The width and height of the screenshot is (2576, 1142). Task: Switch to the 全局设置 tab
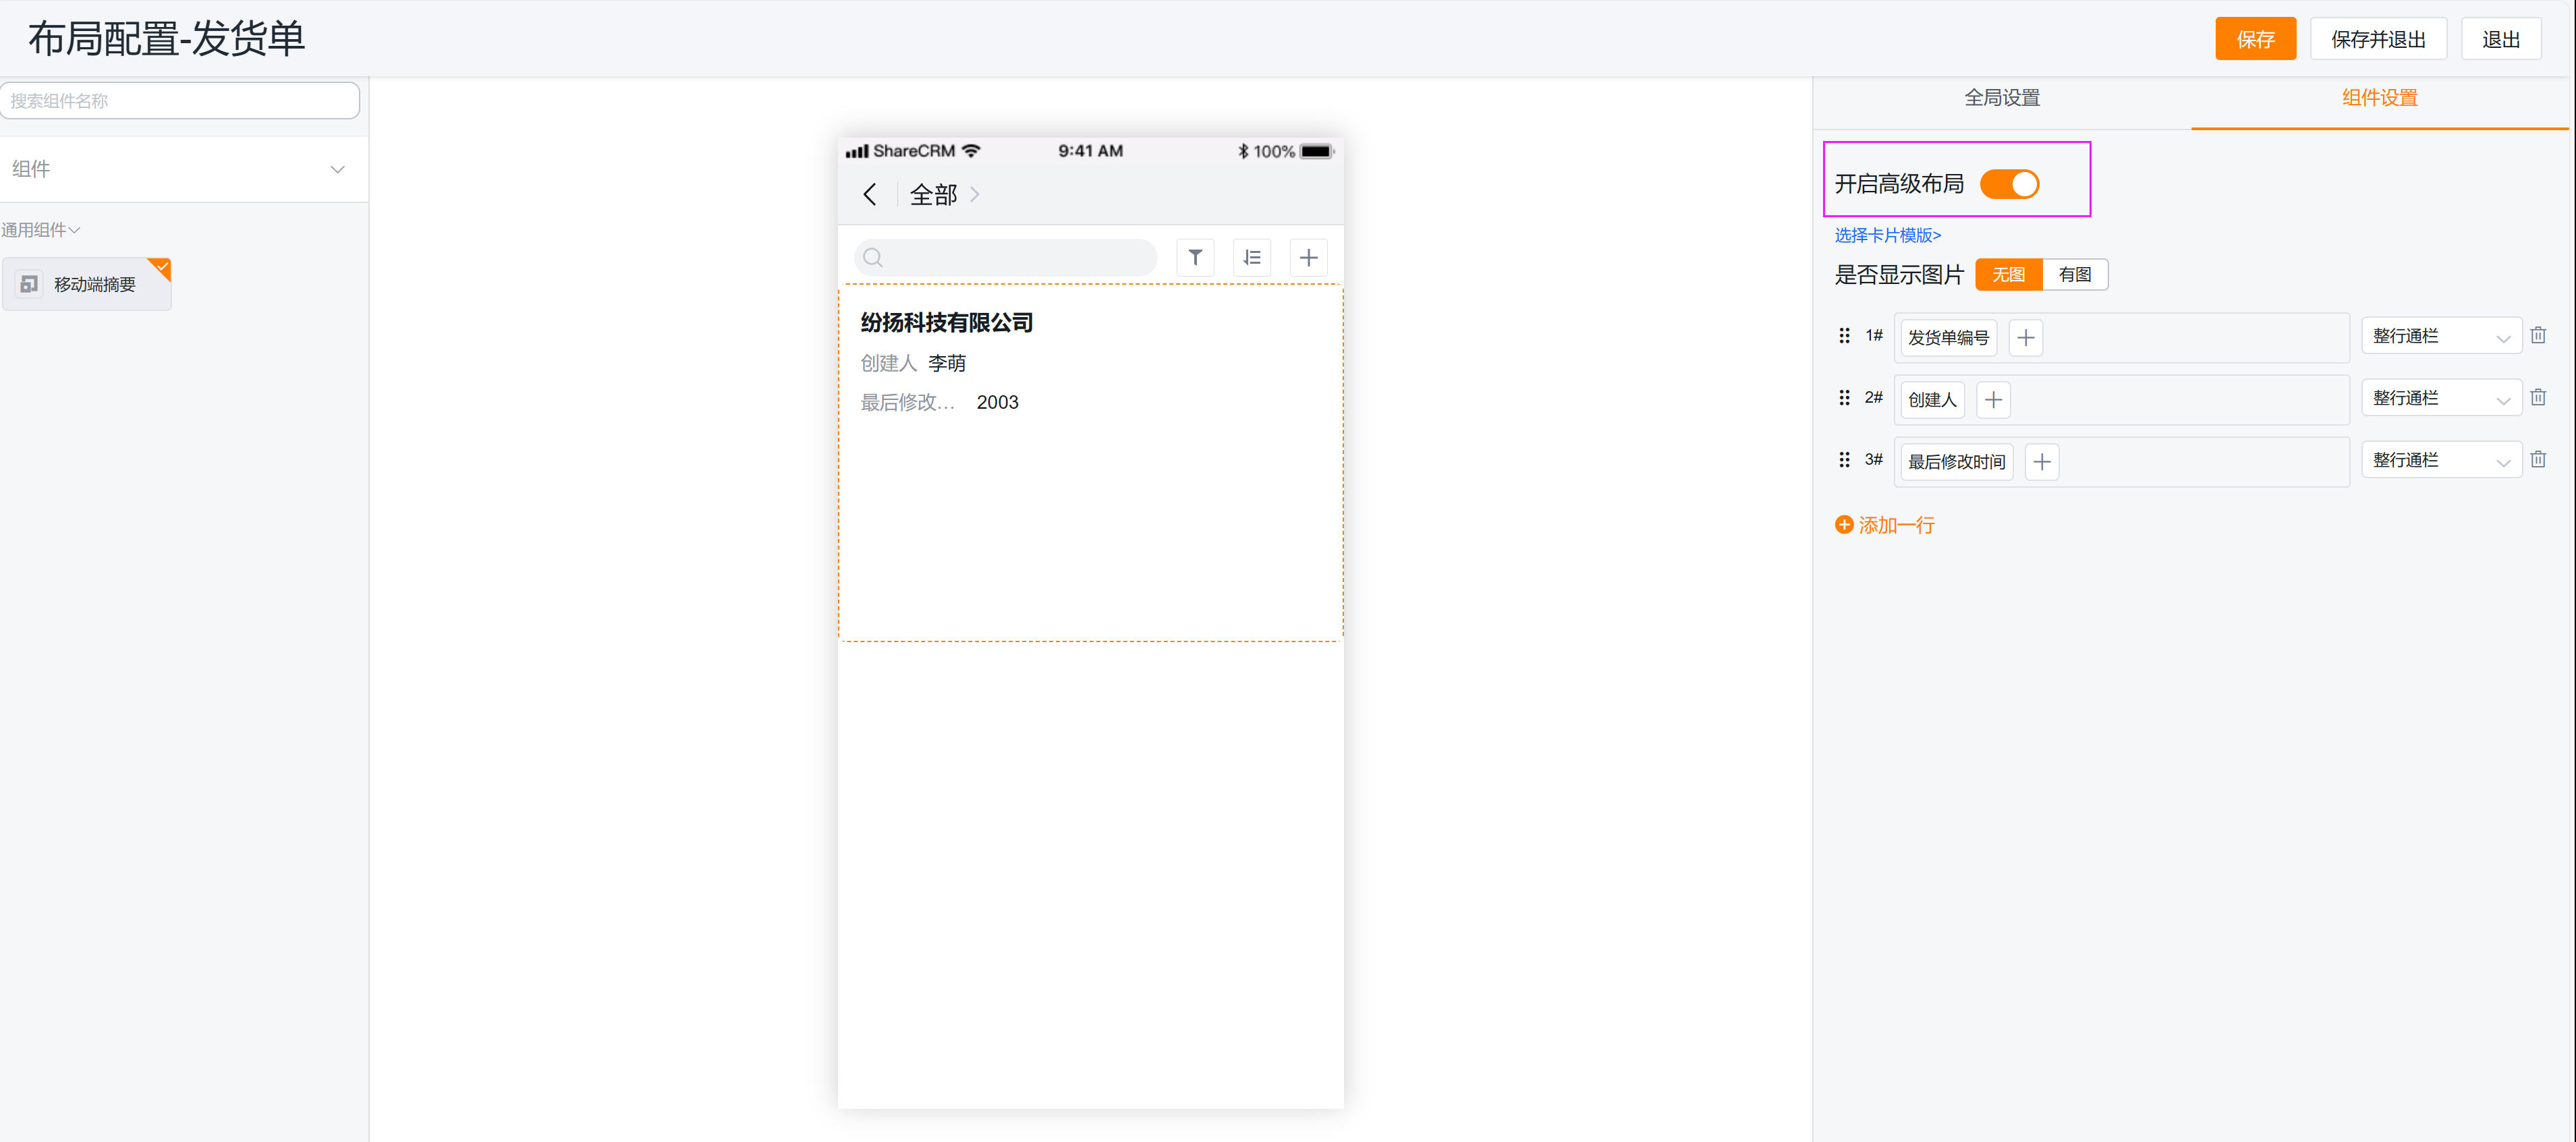(2002, 97)
